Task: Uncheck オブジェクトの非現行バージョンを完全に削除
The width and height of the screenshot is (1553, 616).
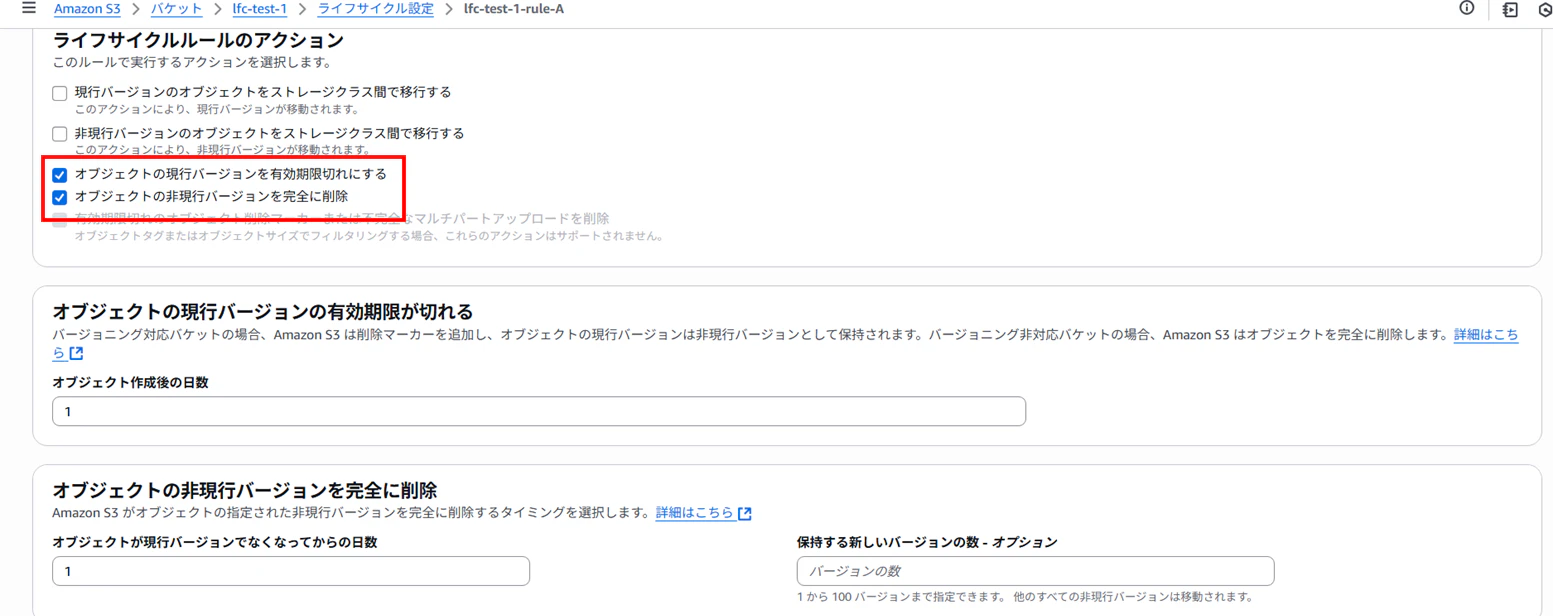Action: coord(59,197)
